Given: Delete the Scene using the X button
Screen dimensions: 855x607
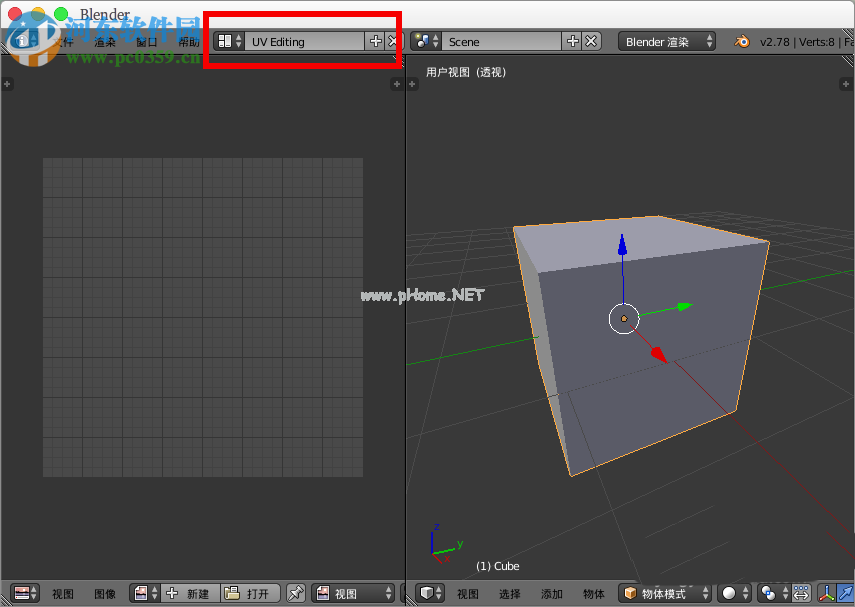Looking at the screenshot, I should point(591,41).
